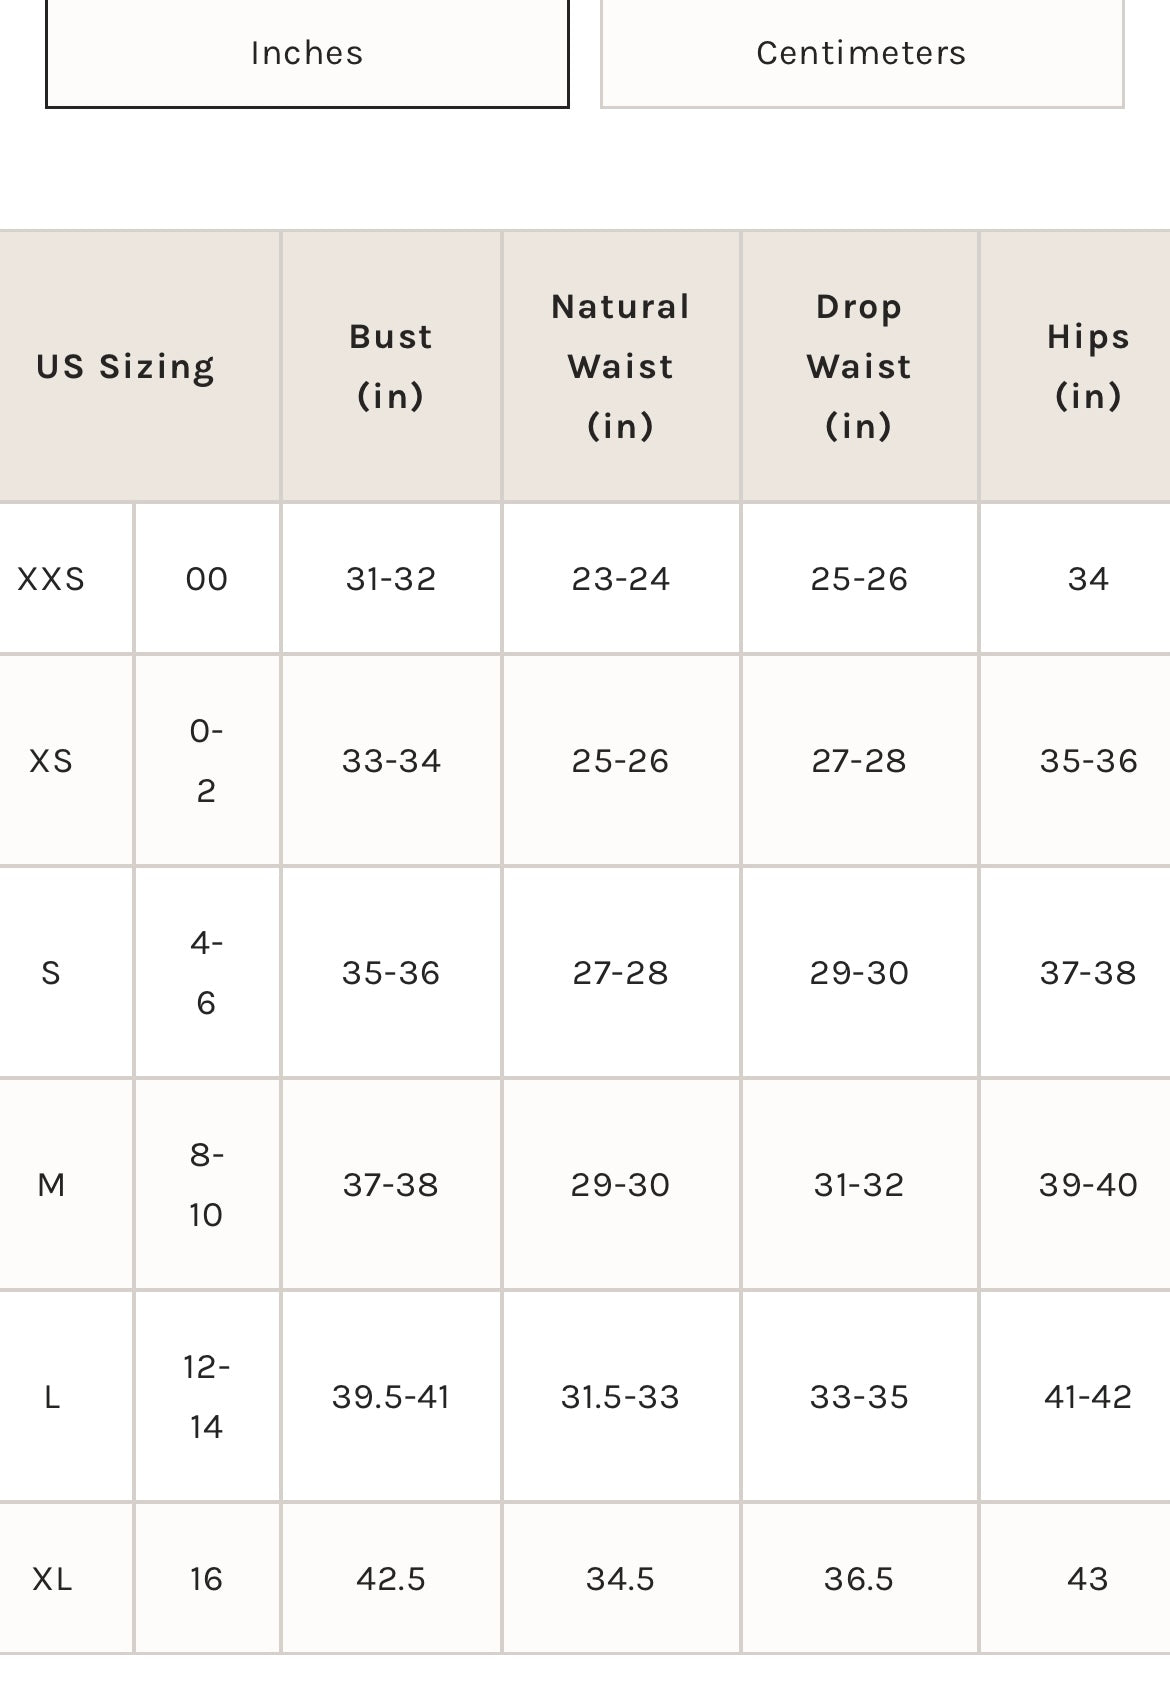Switch to the Inches unit tab
The height and width of the screenshot is (1705, 1170).
click(307, 52)
